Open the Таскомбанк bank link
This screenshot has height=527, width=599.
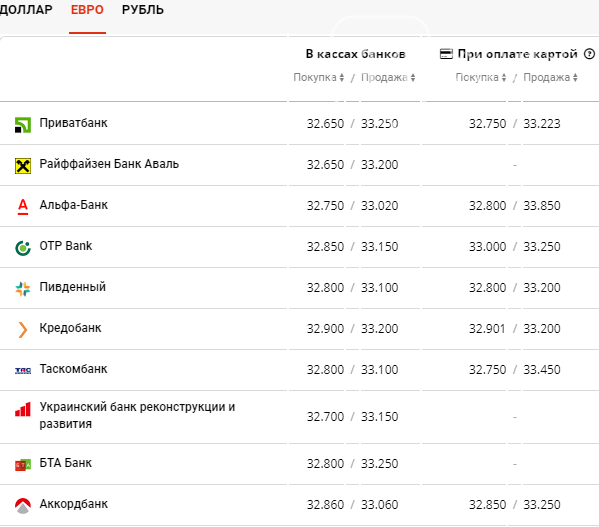point(73,369)
